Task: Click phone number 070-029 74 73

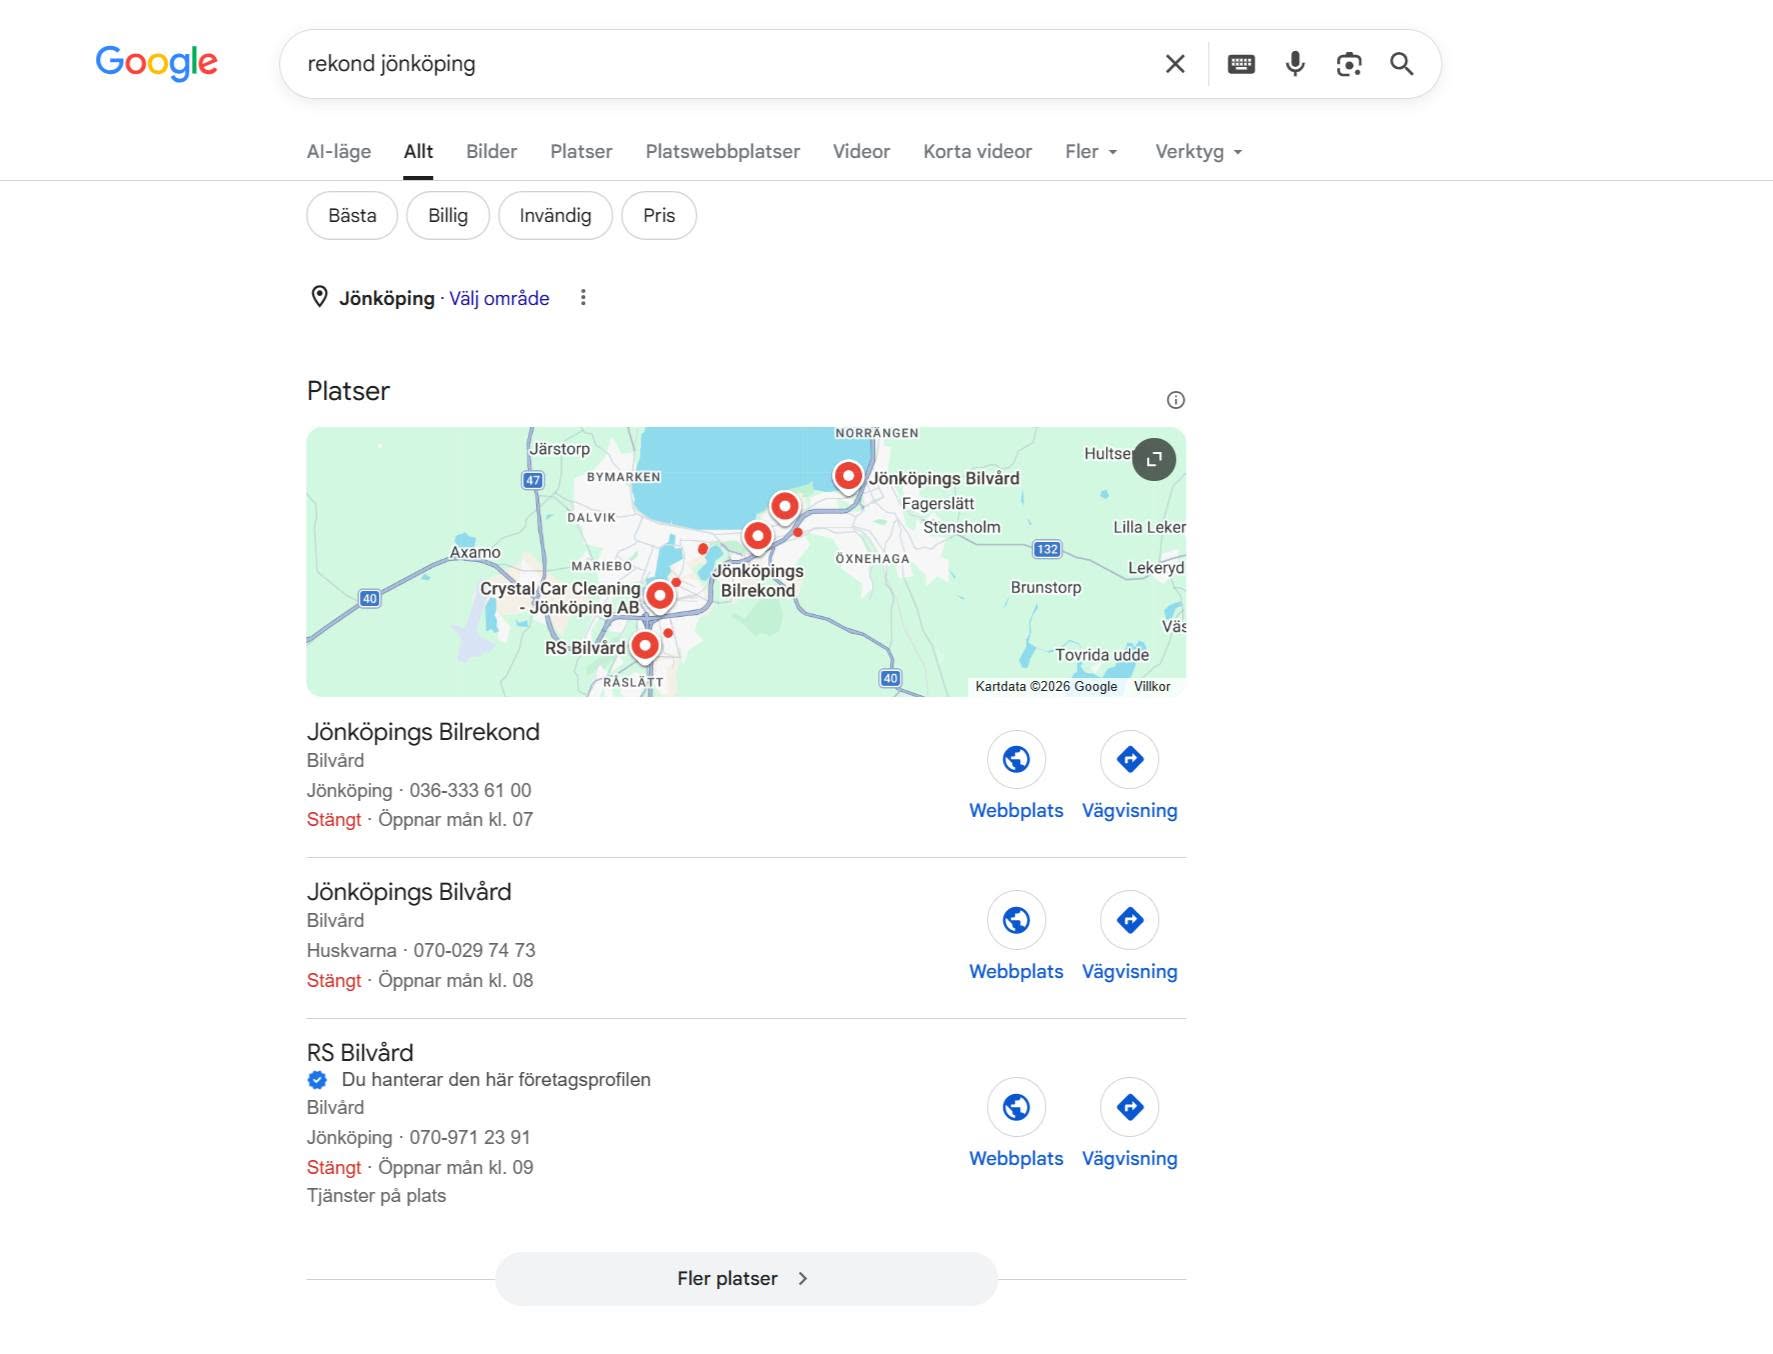Action: pyautogui.click(x=474, y=950)
